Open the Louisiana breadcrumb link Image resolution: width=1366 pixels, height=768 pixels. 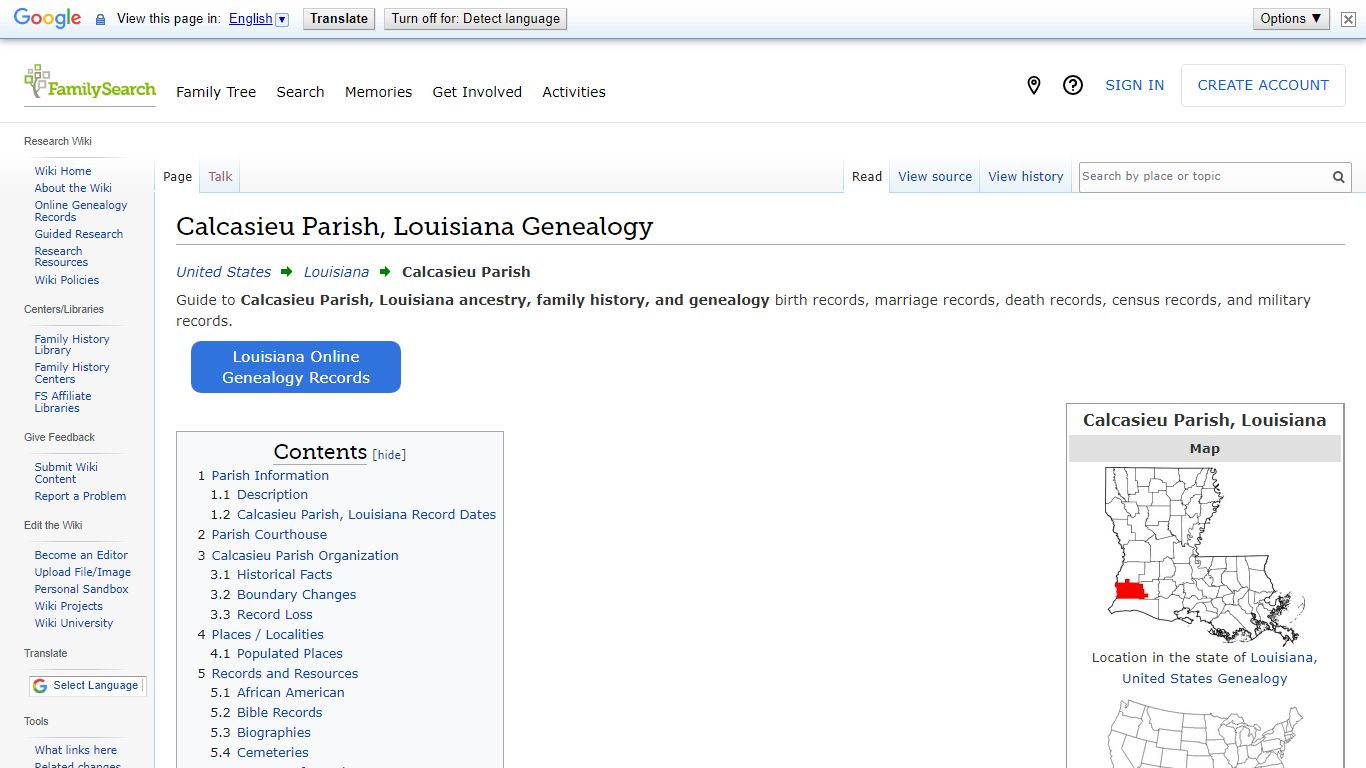click(x=336, y=272)
